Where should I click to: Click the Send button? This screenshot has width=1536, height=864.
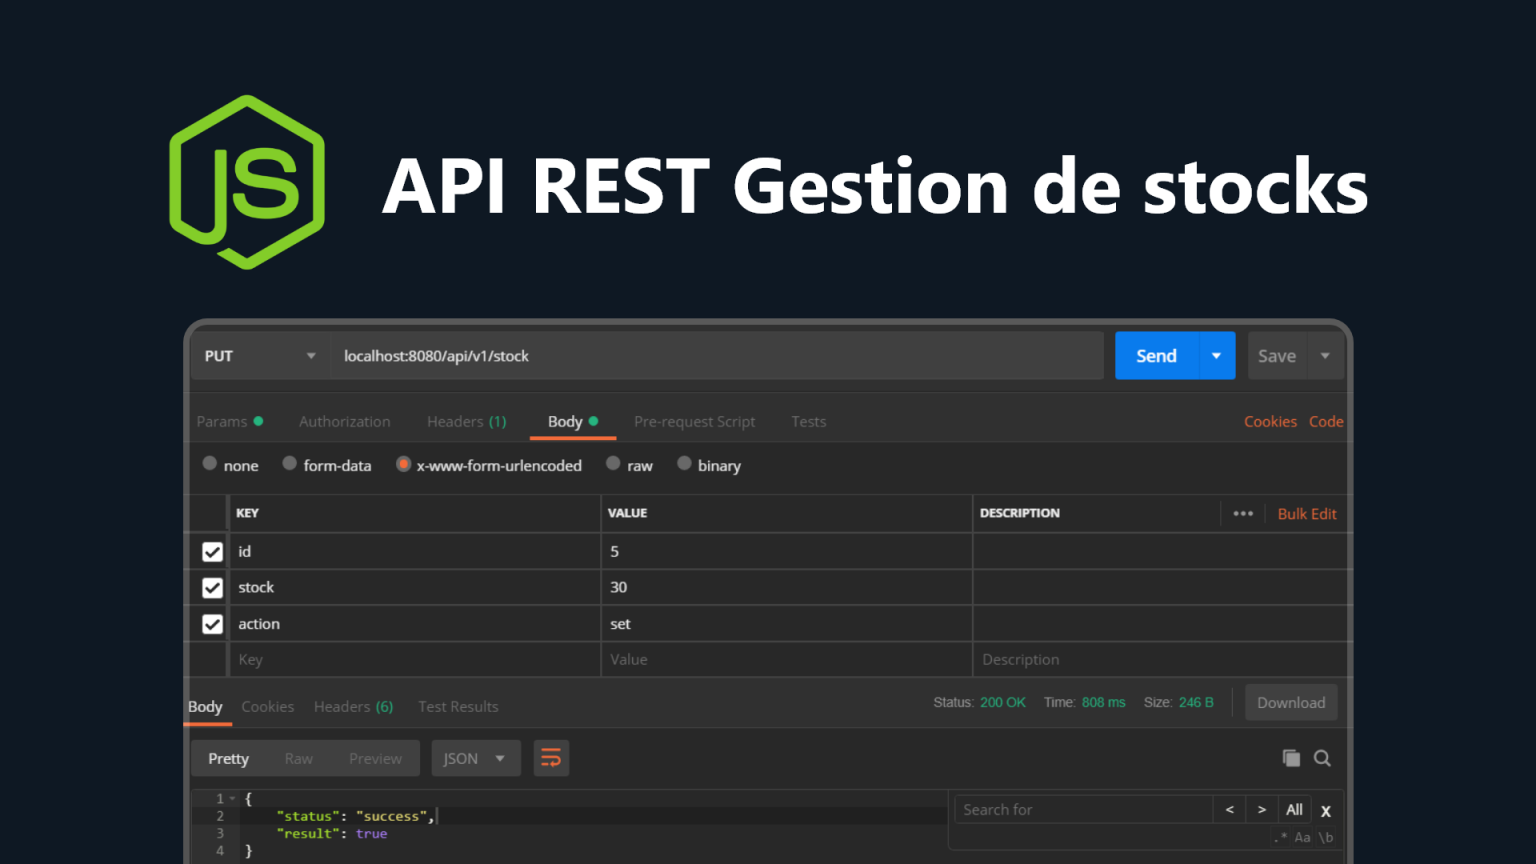1157,356
